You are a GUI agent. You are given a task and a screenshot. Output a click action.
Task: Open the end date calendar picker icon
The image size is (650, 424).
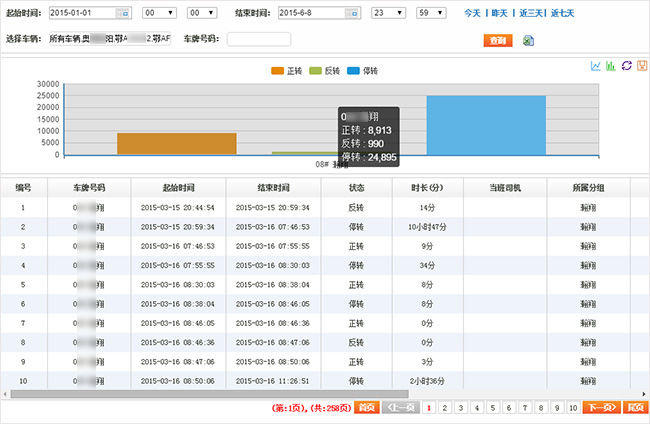click(x=352, y=13)
